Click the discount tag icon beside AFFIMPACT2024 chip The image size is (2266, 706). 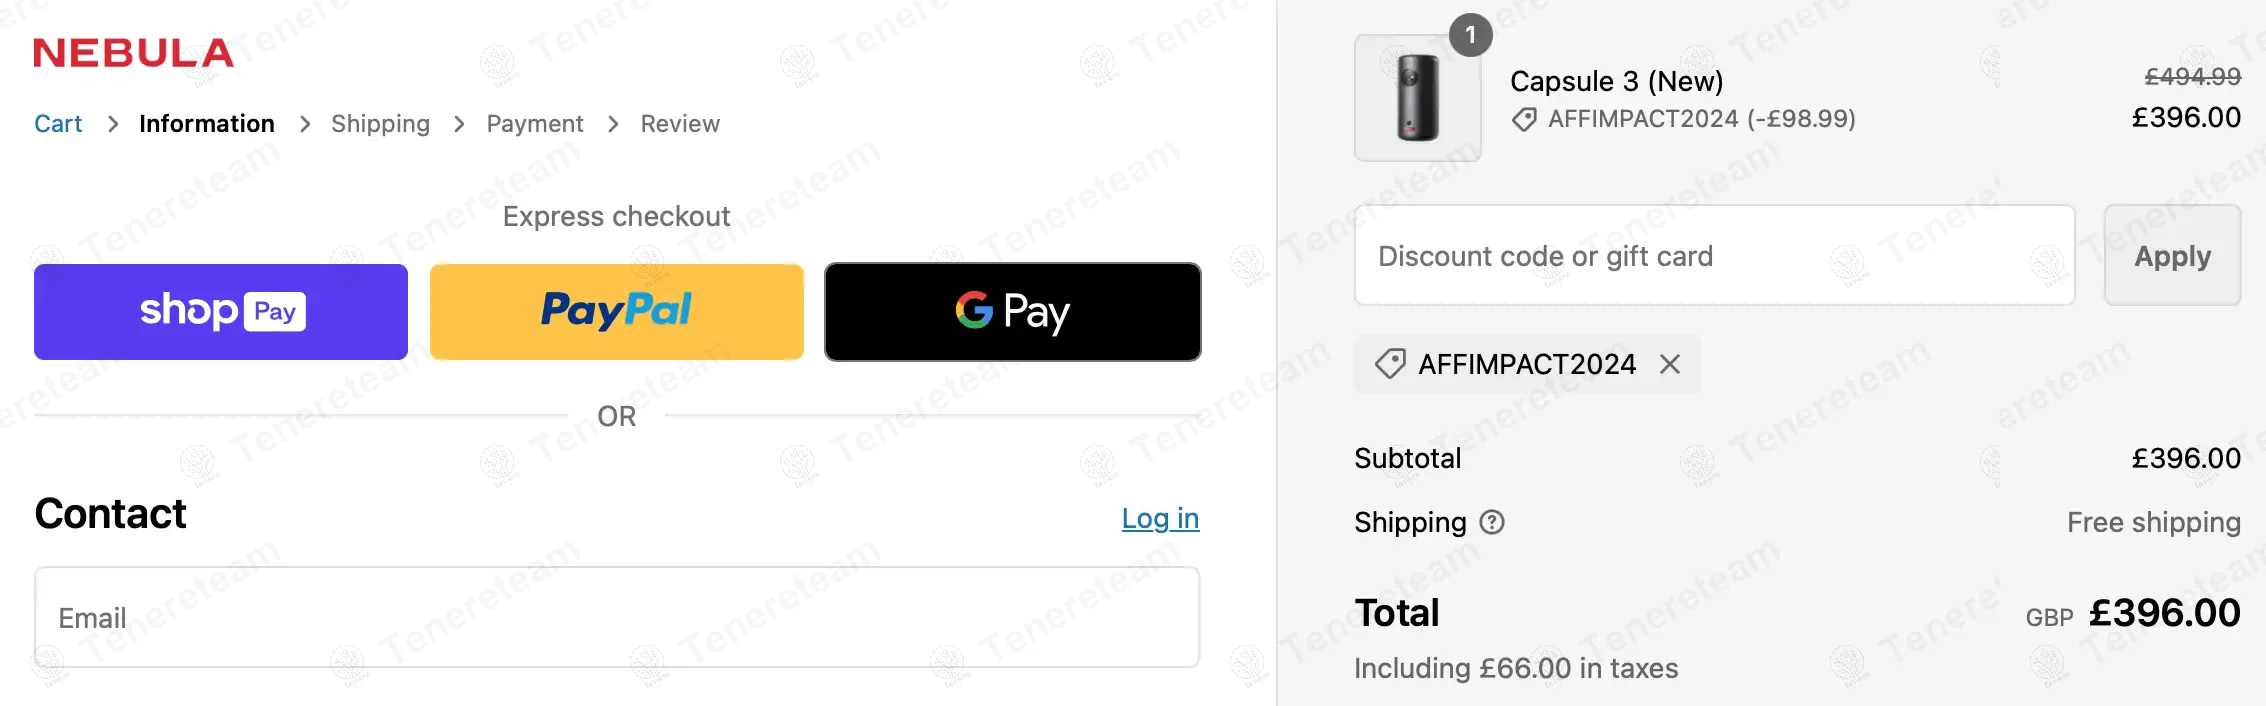pos(1390,364)
